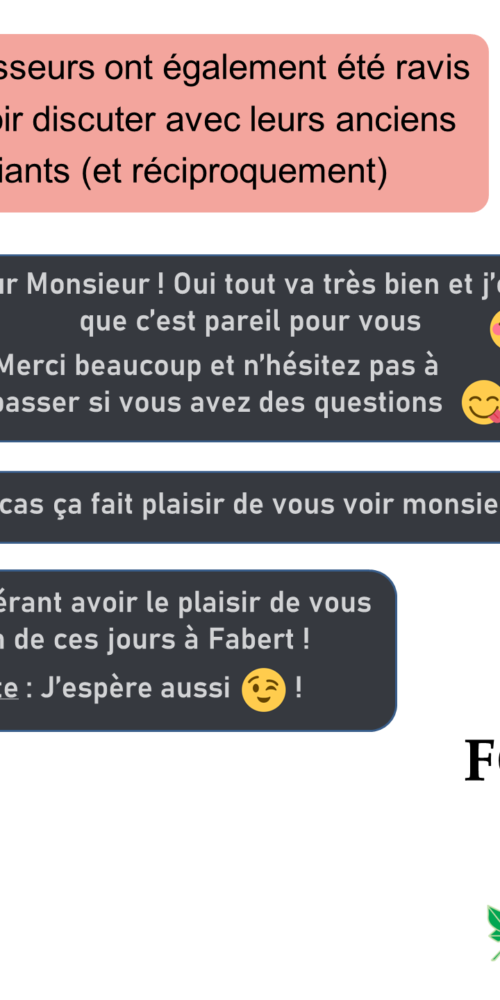Select the pink 'également été ravis' text box
This screenshot has width=500, height=1000.
pyautogui.click(x=244, y=123)
